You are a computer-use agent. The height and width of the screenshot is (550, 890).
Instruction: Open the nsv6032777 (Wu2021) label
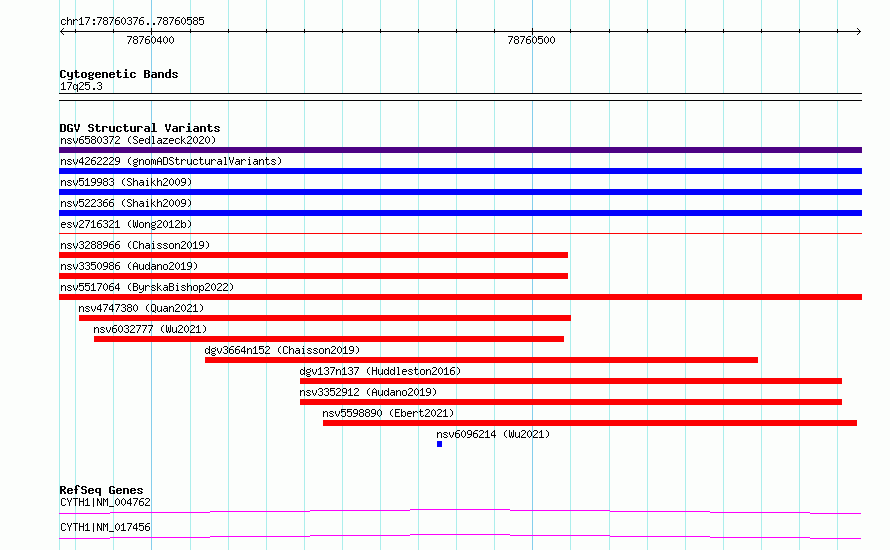pyautogui.click(x=150, y=329)
